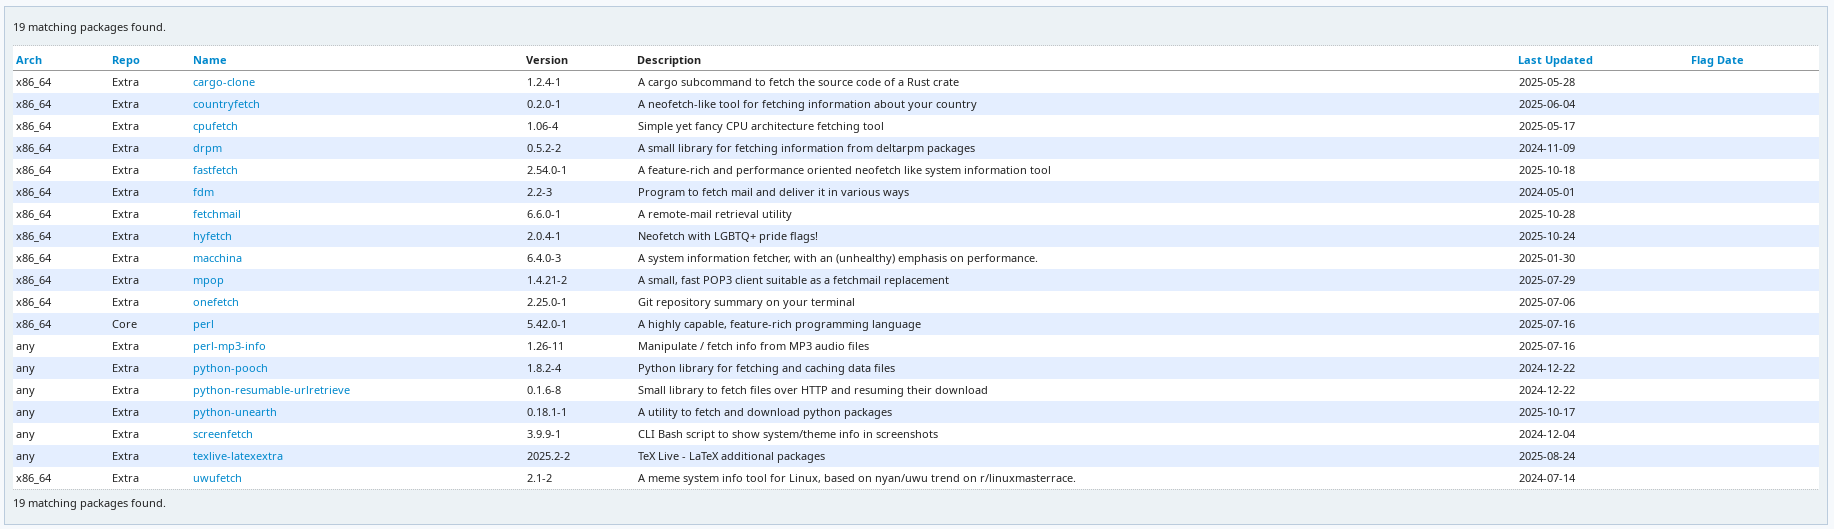Image resolution: width=1834 pixels, height=529 pixels.
Task: Sort packages by Name header
Action: pyautogui.click(x=210, y=60)
